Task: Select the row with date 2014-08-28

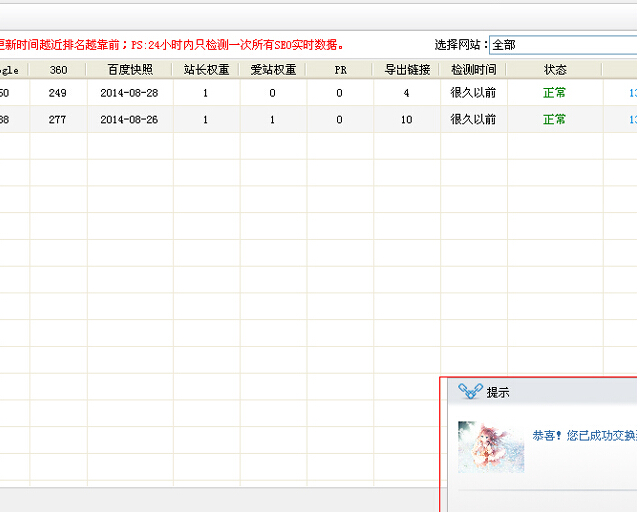Action: [x=129, y=93]
